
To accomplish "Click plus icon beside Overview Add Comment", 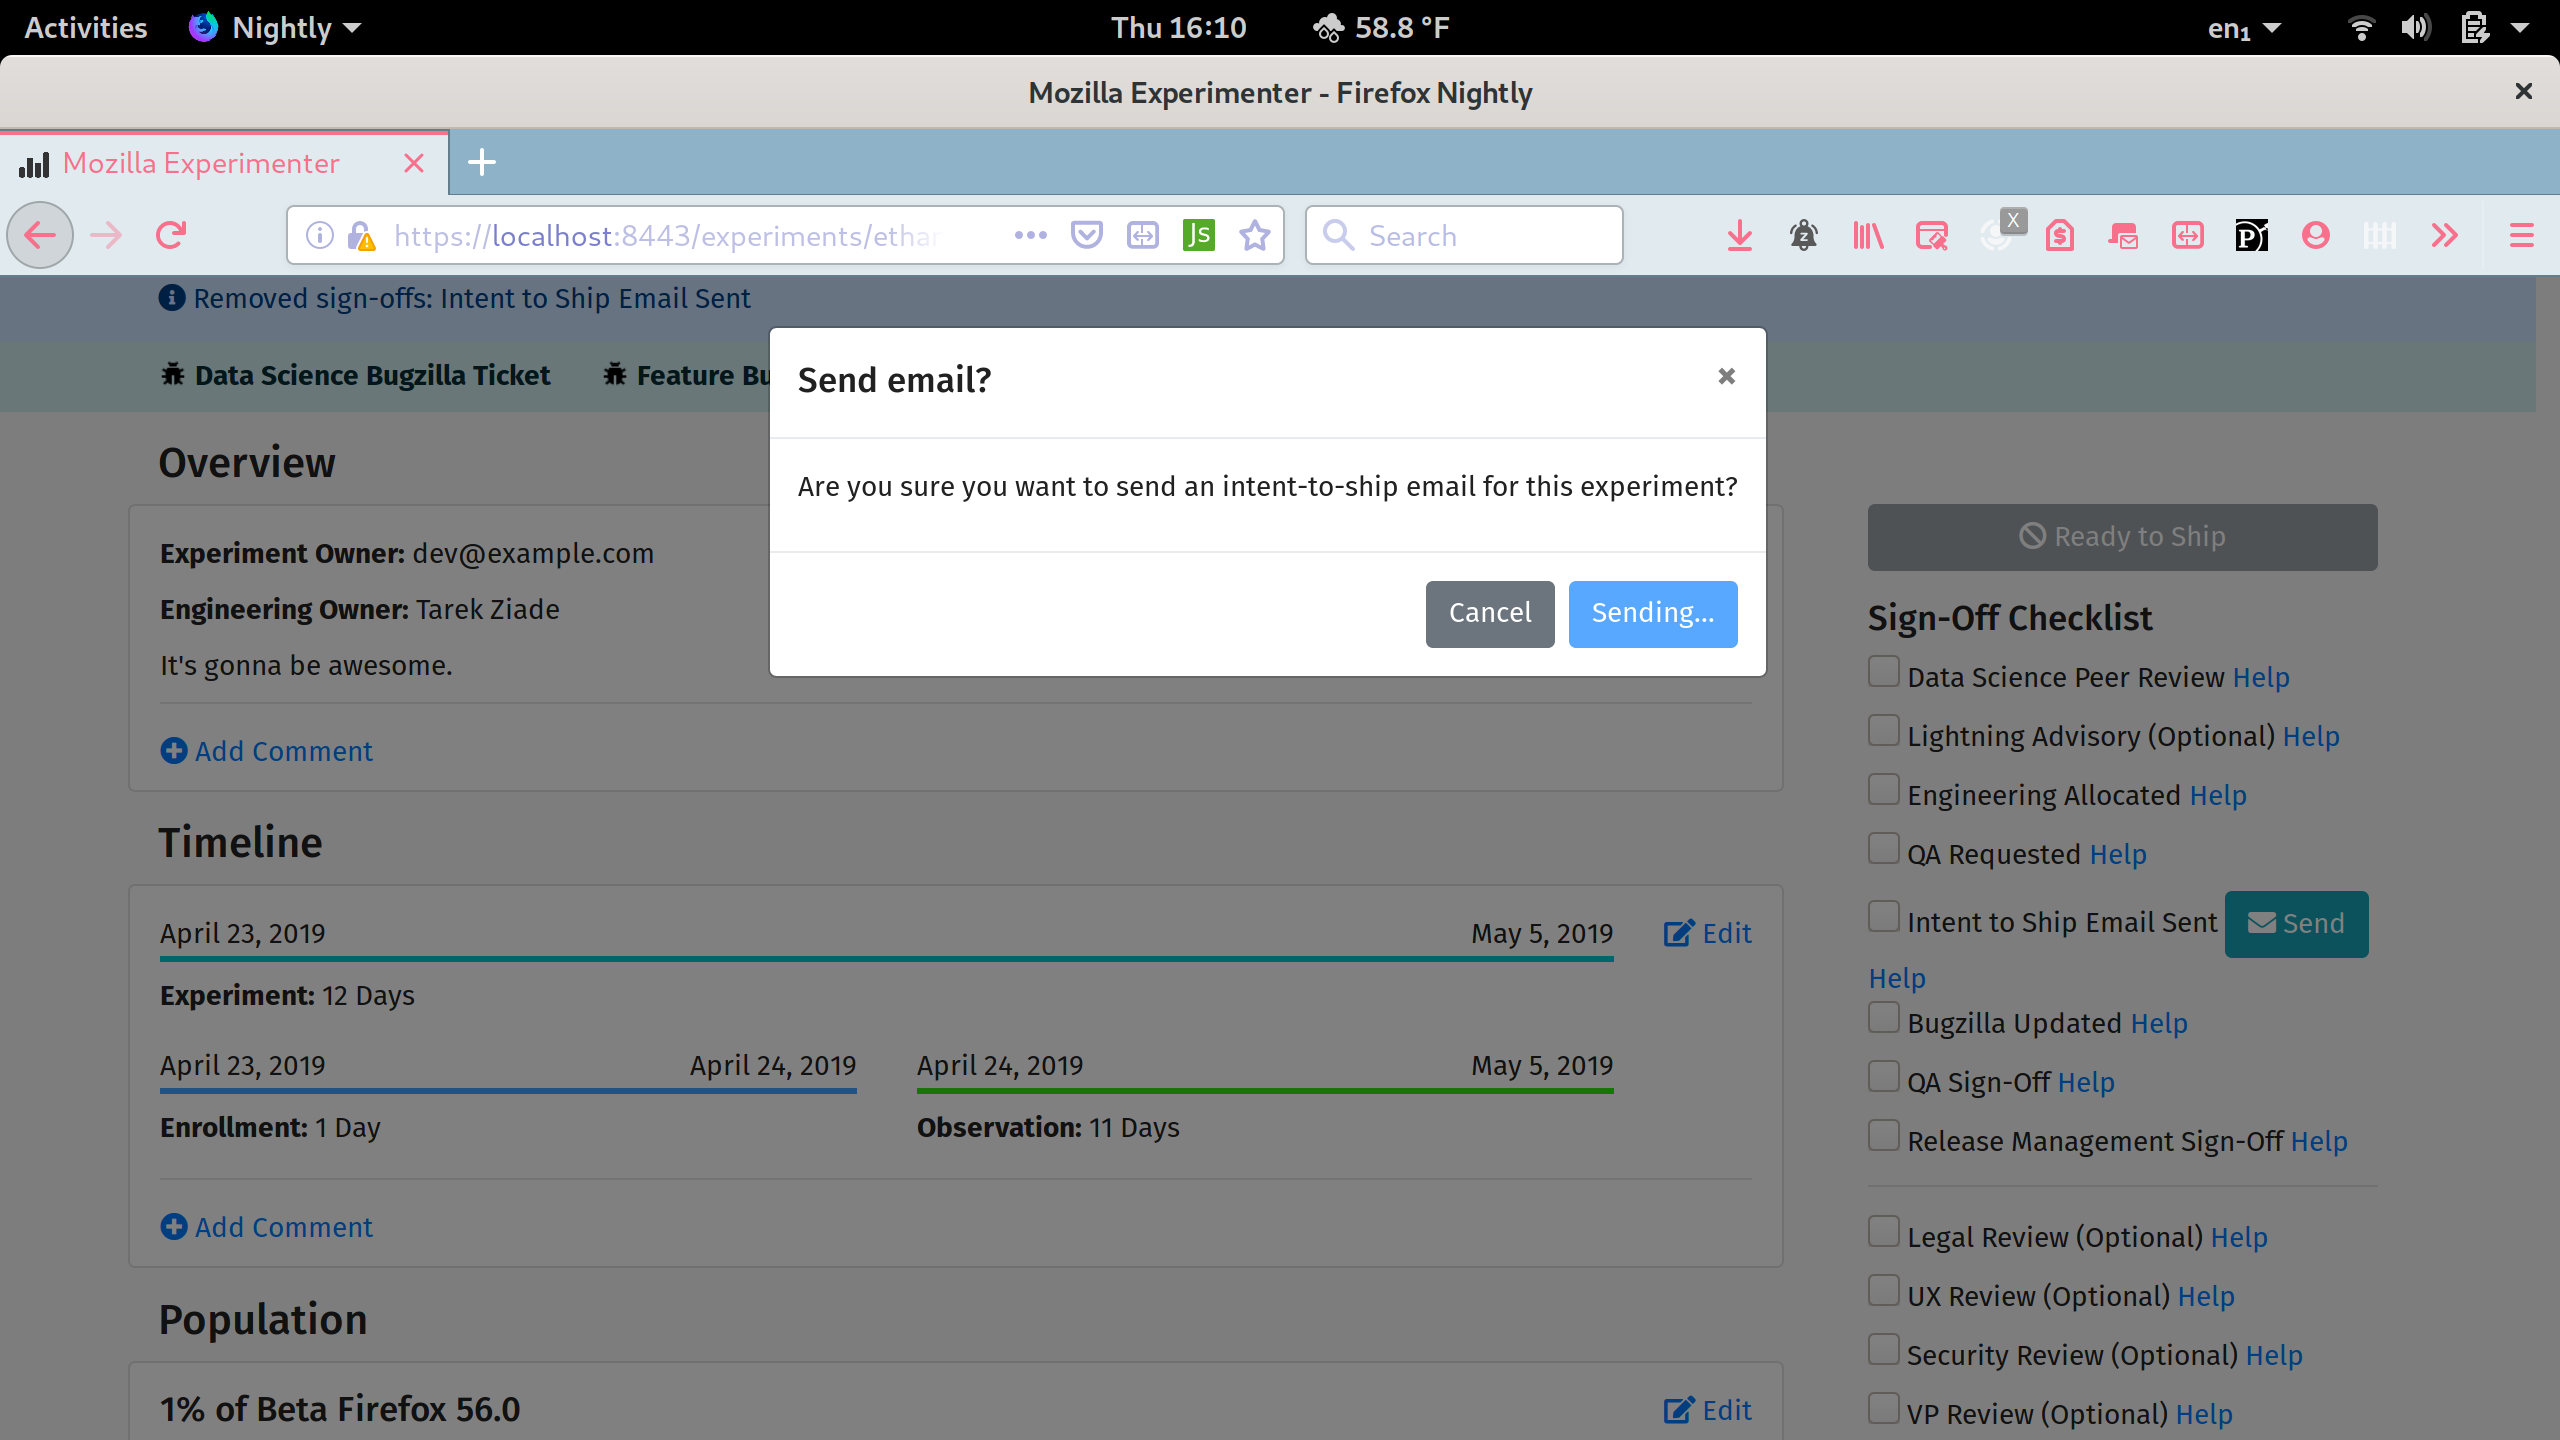I will pos(174,751).
